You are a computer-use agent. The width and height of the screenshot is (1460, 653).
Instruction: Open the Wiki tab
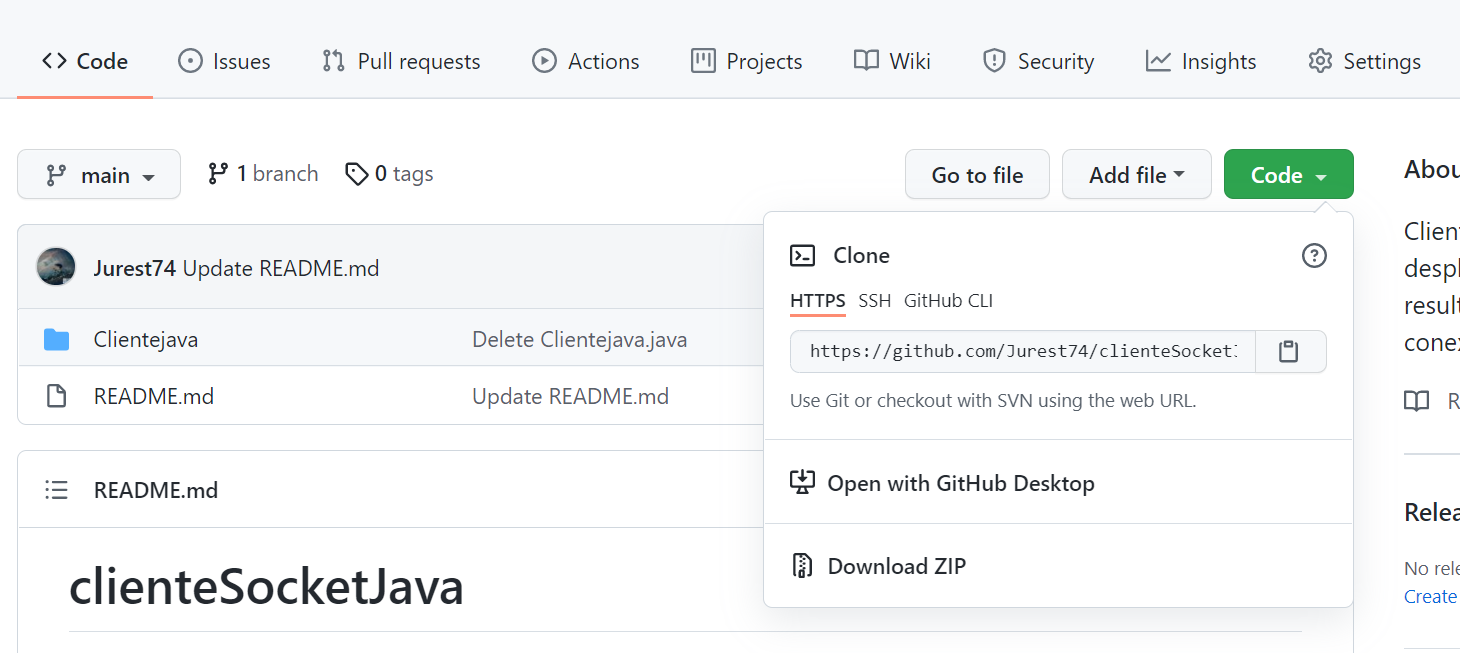tap(892, 61)
